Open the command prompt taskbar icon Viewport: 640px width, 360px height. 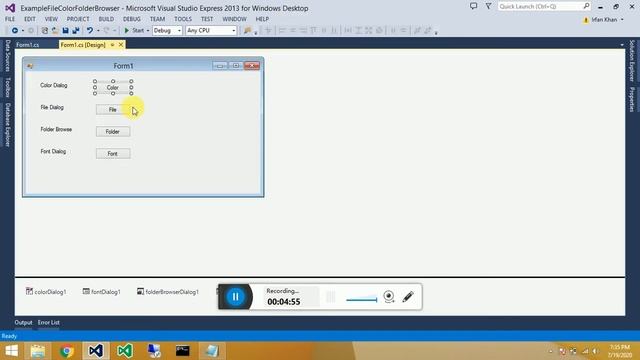(182, 351)
